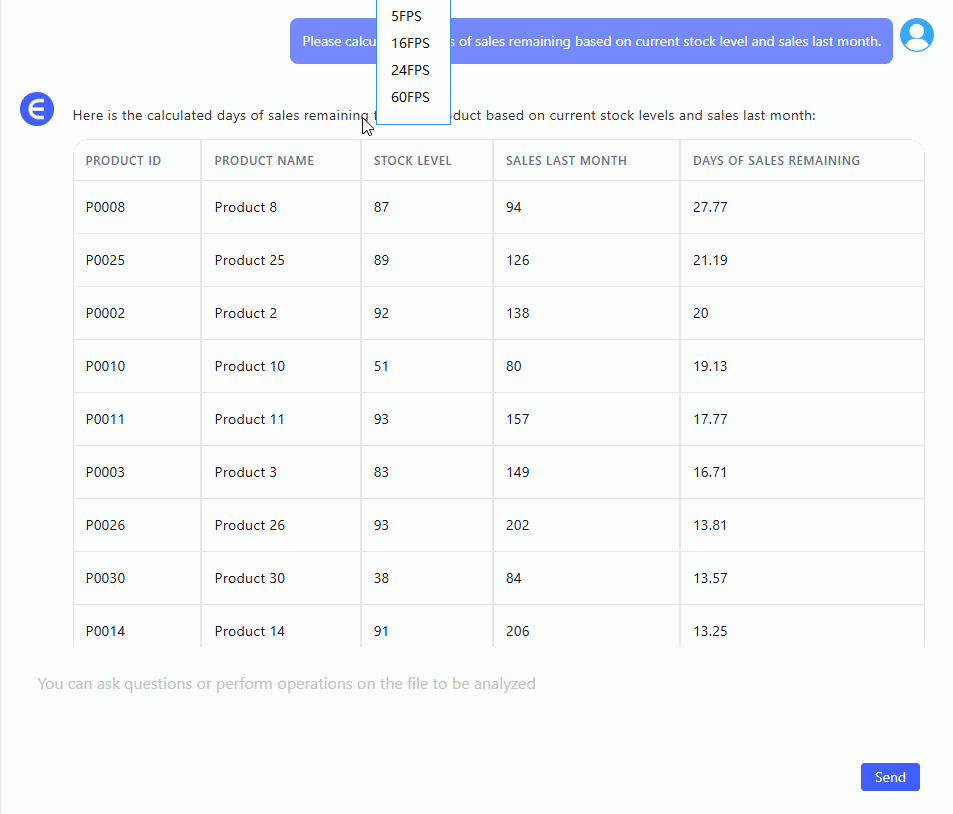Click the Stock Level column header
953x814 pixels.
pos(412,161)
